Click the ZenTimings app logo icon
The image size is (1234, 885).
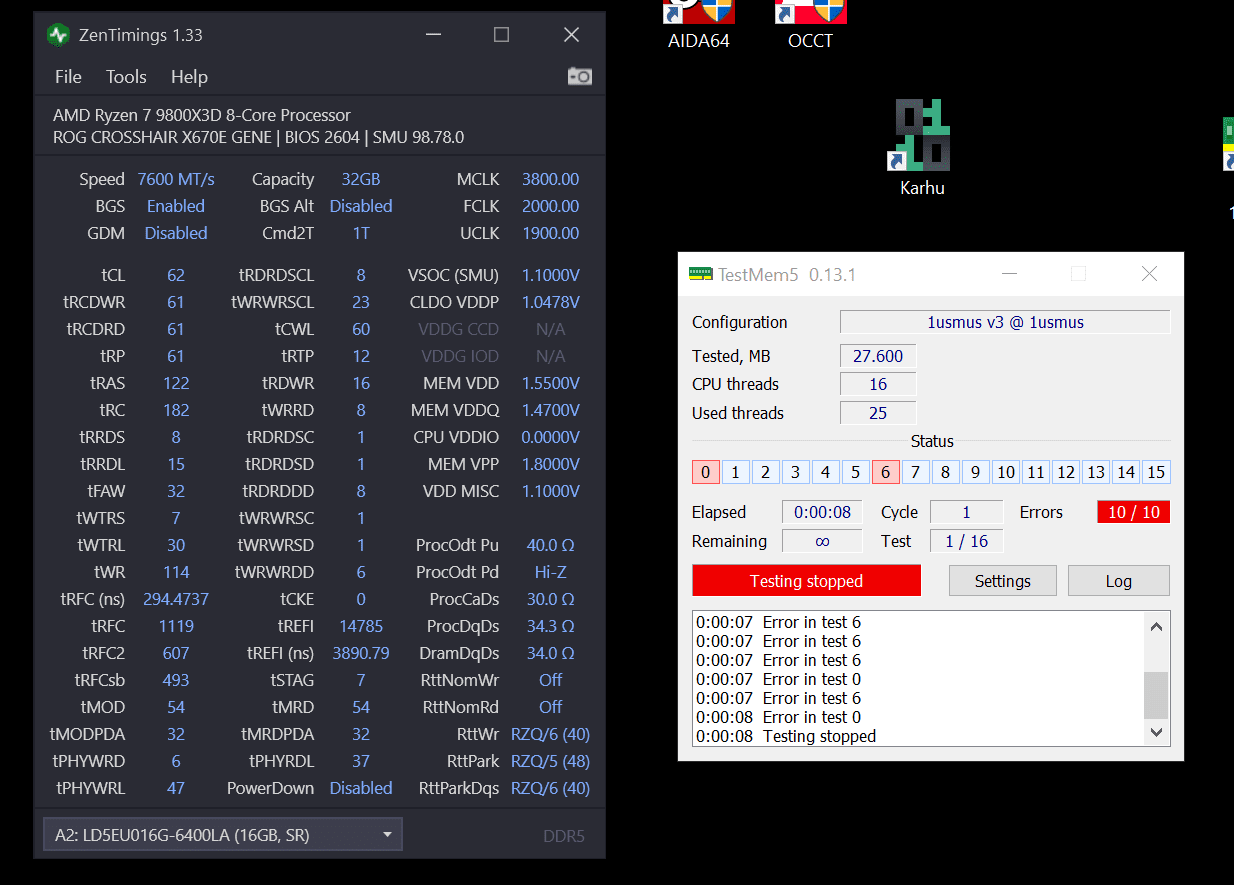point(59,35)
